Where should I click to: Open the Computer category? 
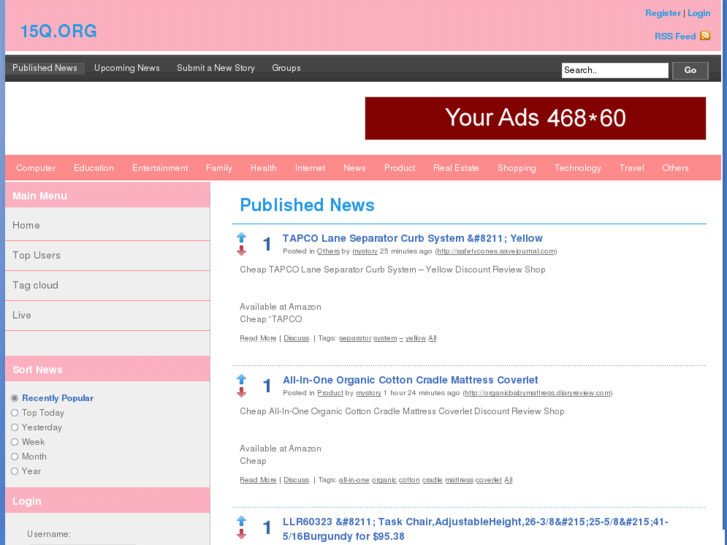36,168
